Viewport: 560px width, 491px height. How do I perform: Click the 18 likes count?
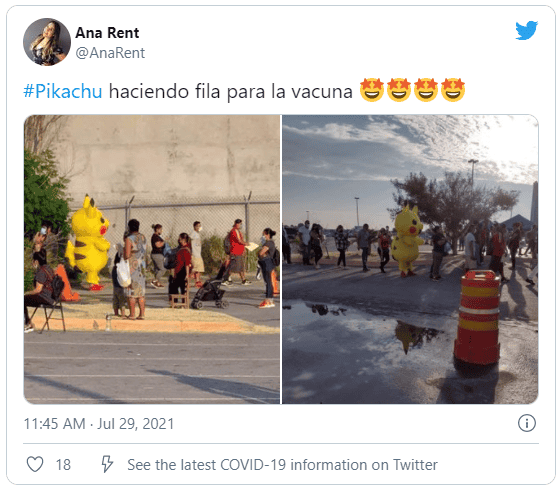pos(63,465)
